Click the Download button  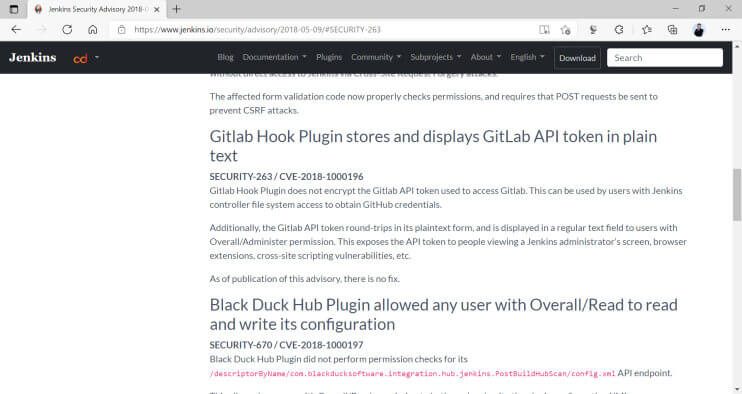click(x=577, y=58)
